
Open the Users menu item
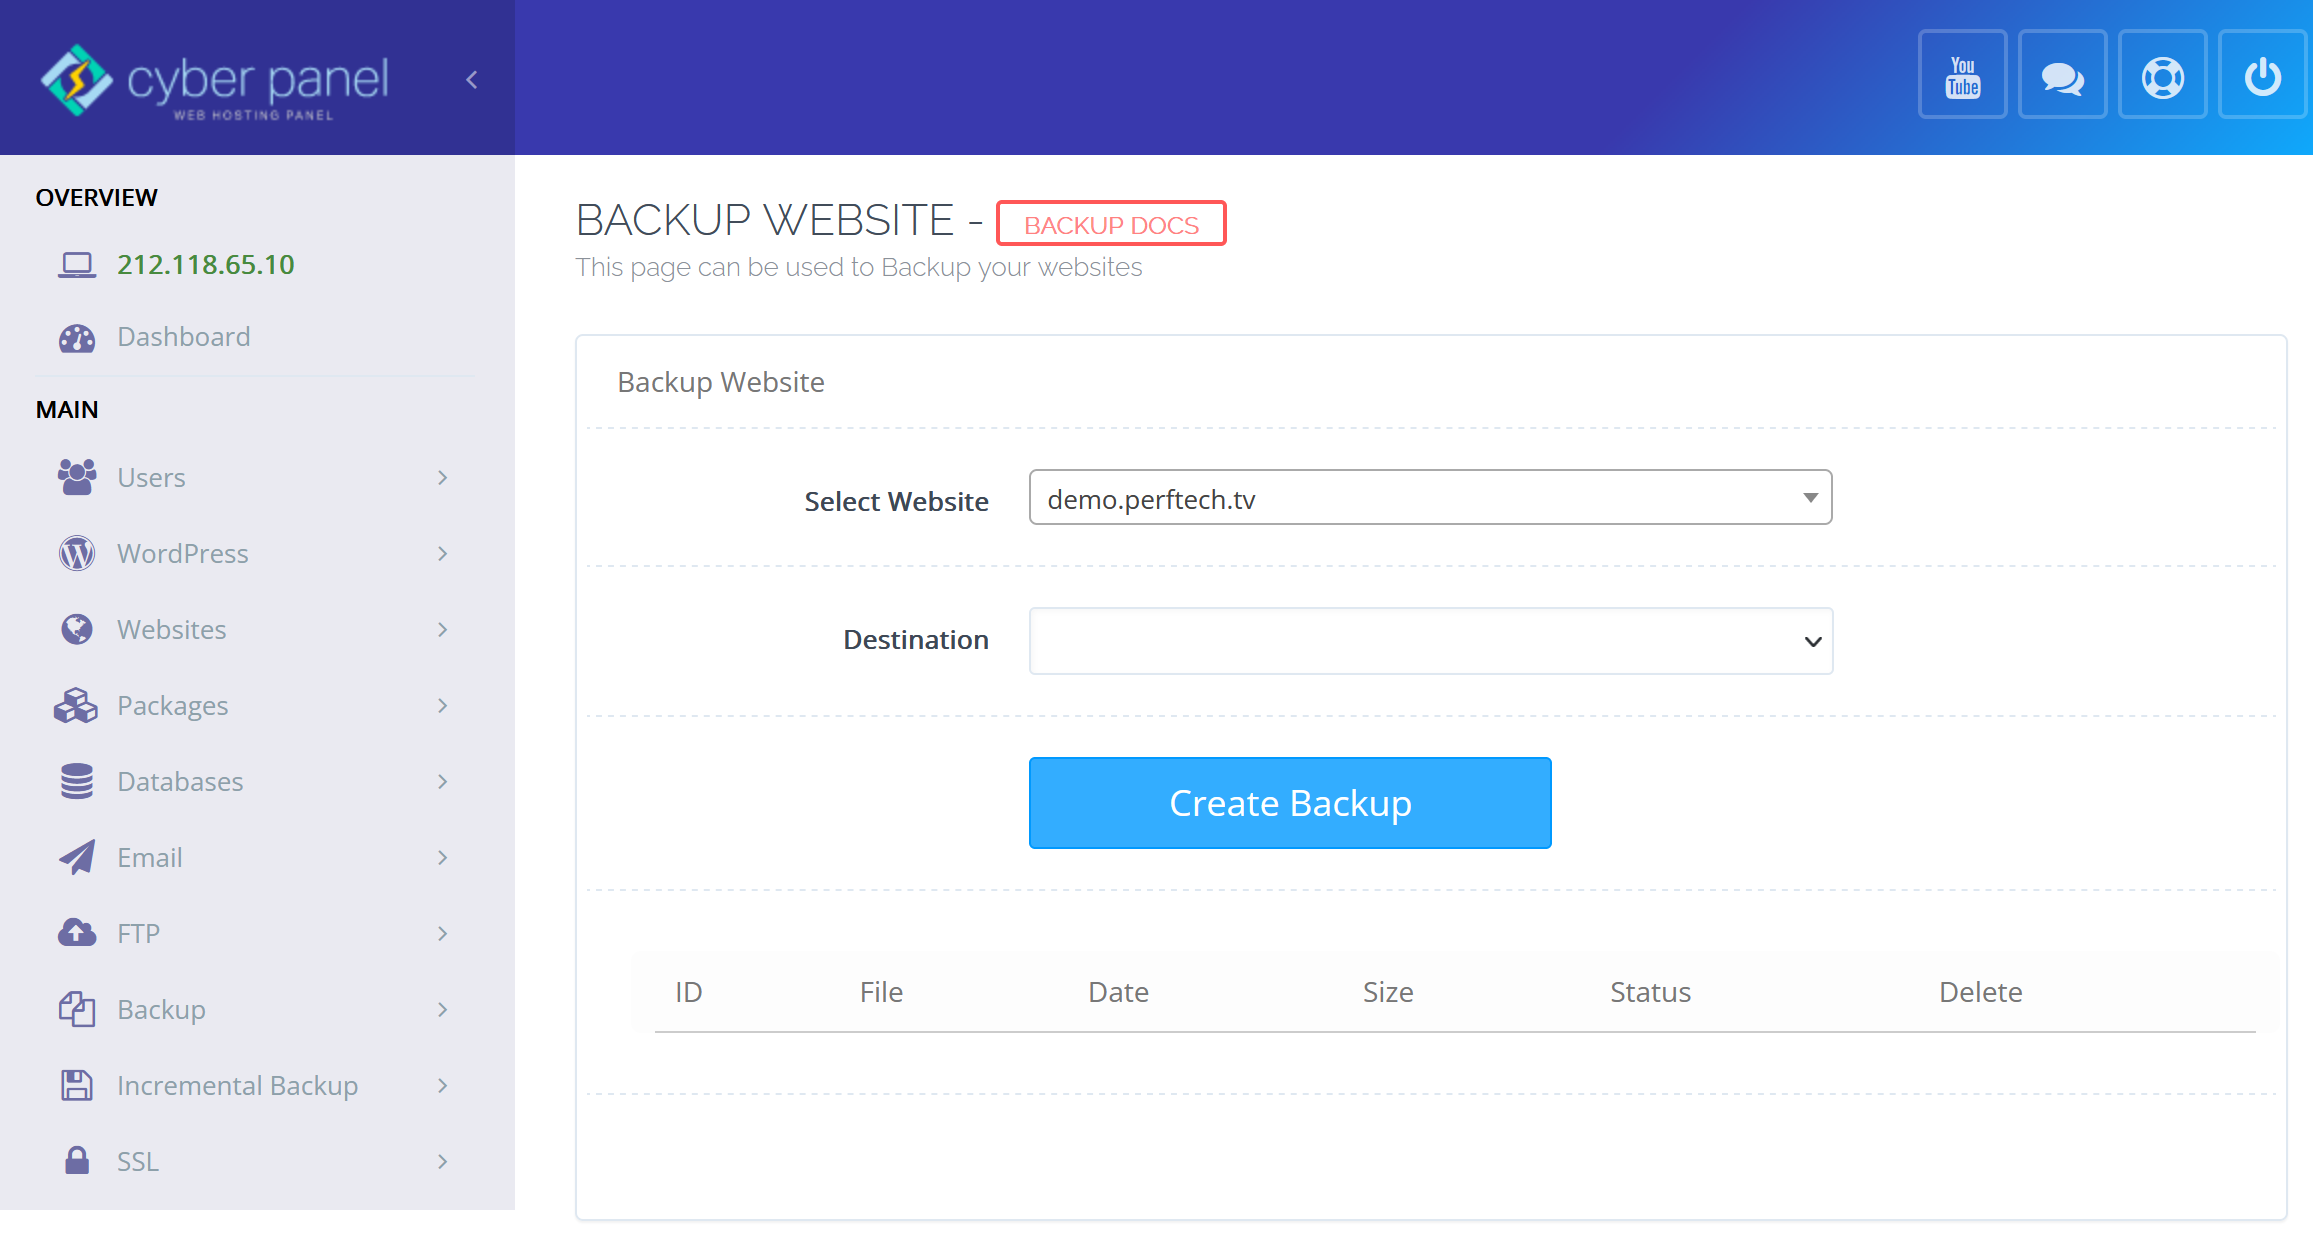click(x=151, y=478)
